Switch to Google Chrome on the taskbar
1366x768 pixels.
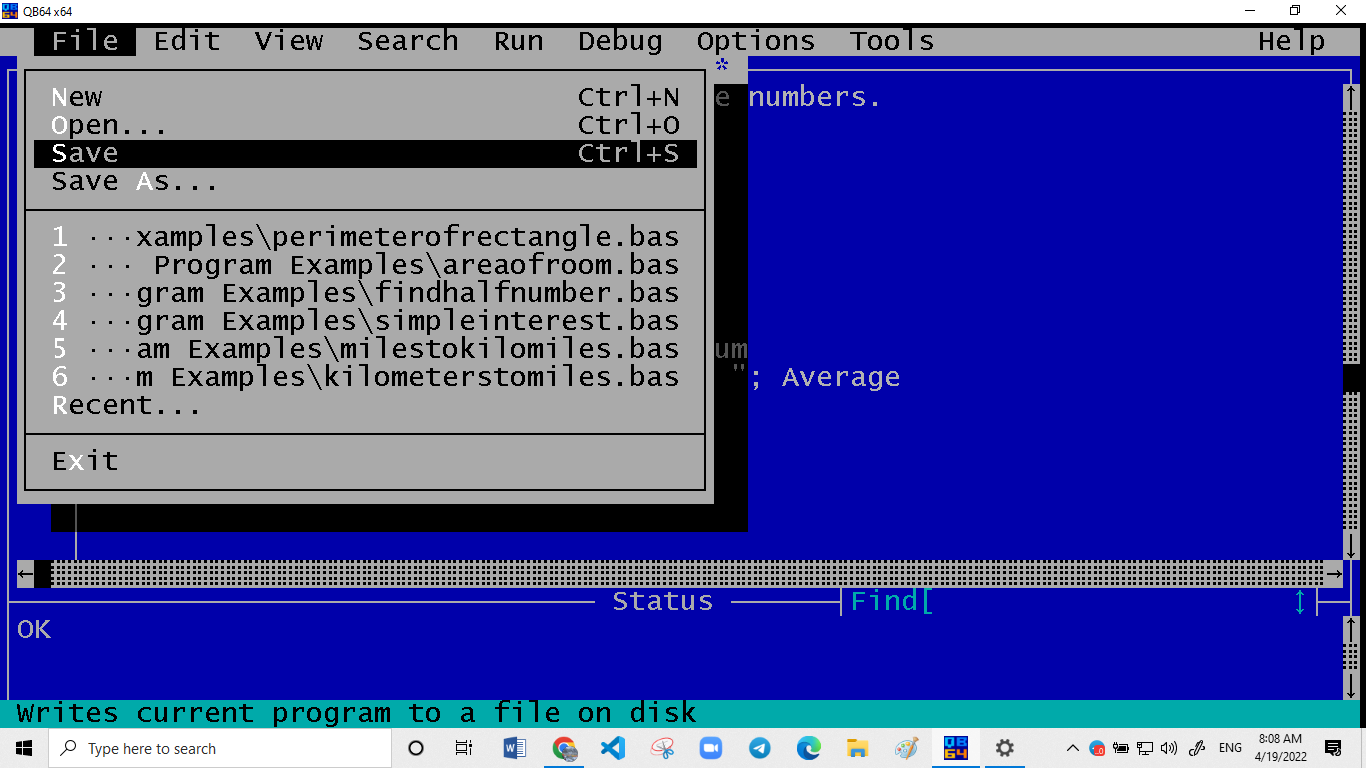[564, 748]
